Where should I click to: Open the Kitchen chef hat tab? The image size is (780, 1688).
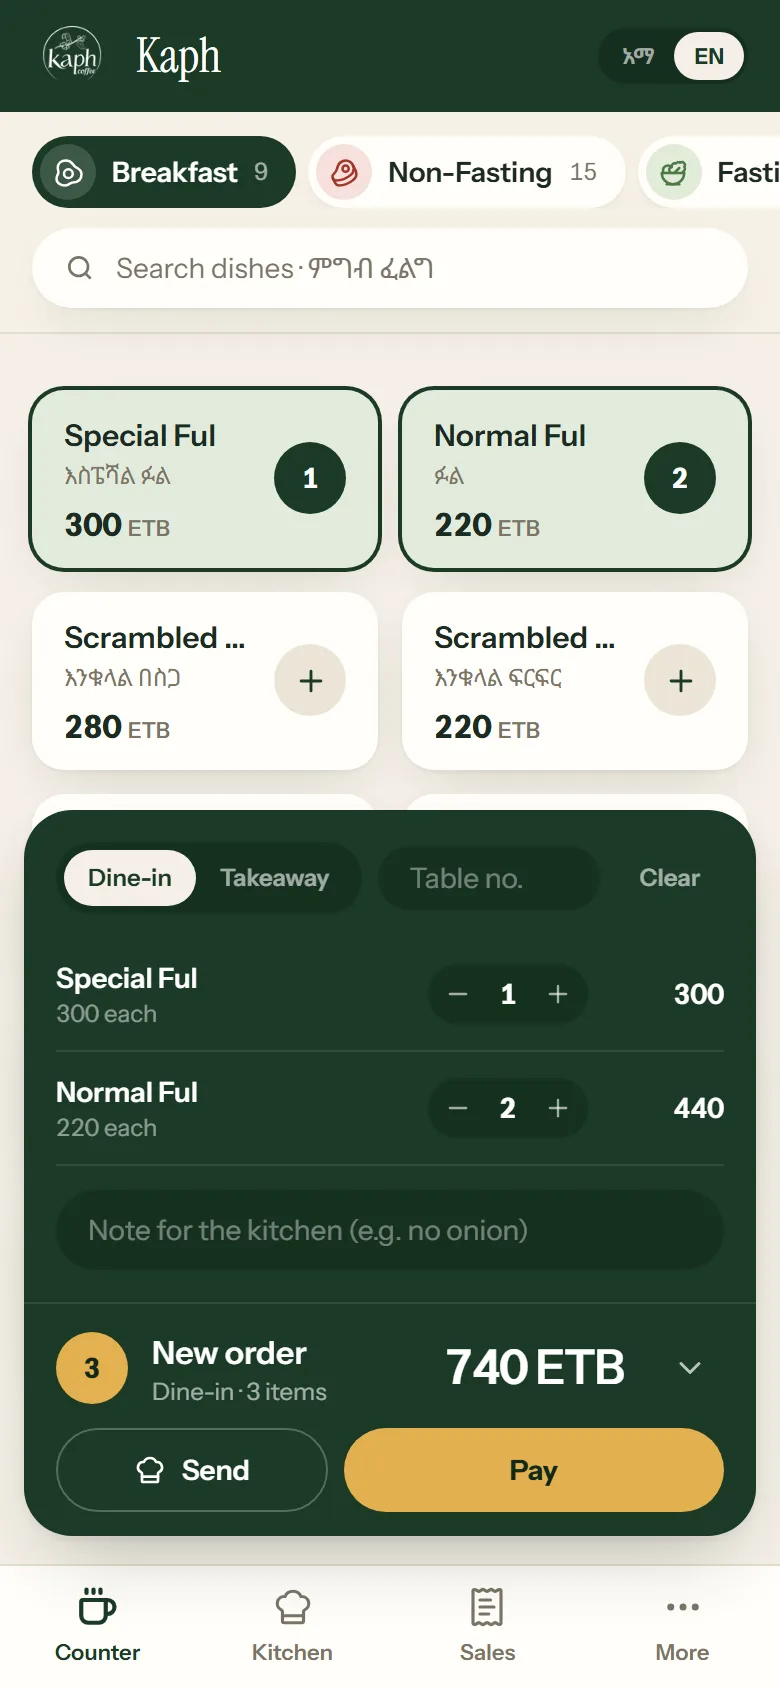pyautogui.click(x=292, y=1625)
